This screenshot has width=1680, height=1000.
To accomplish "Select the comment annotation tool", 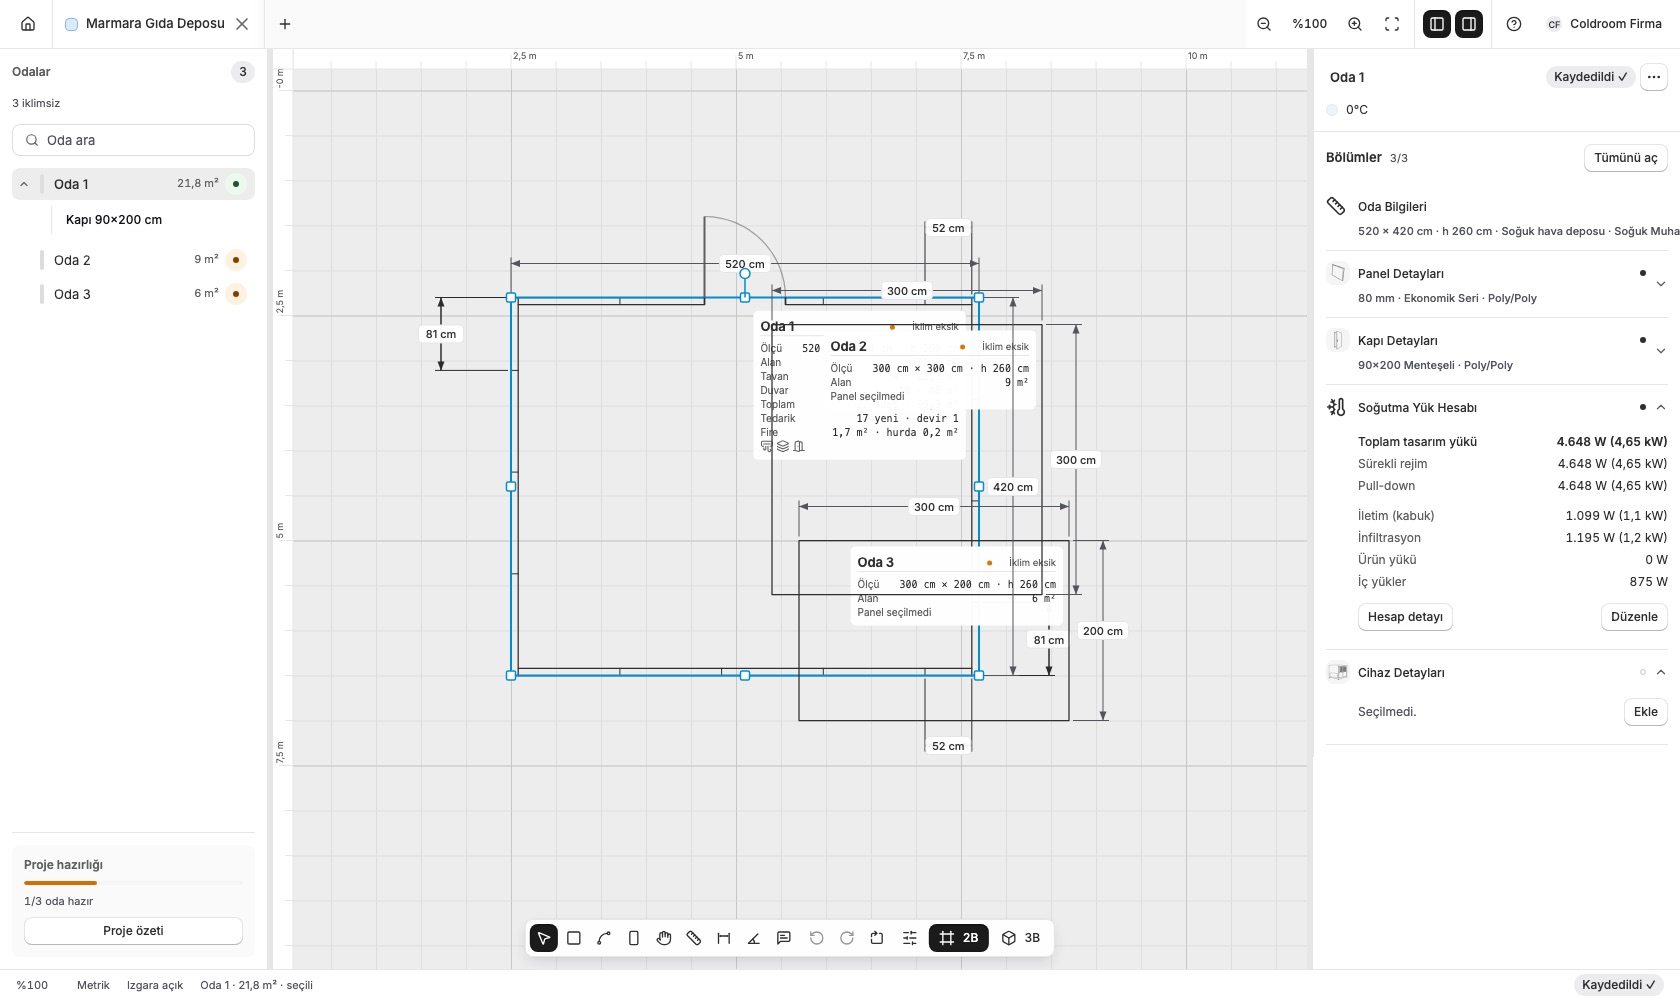I will (784, 938).
